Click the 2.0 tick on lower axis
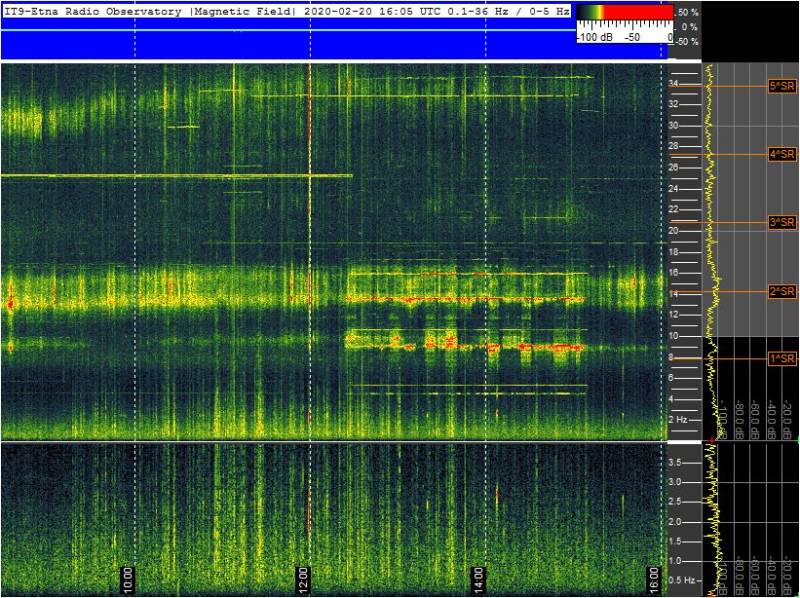The width and height of the screenshot is (800, 598). pos(674,522)
